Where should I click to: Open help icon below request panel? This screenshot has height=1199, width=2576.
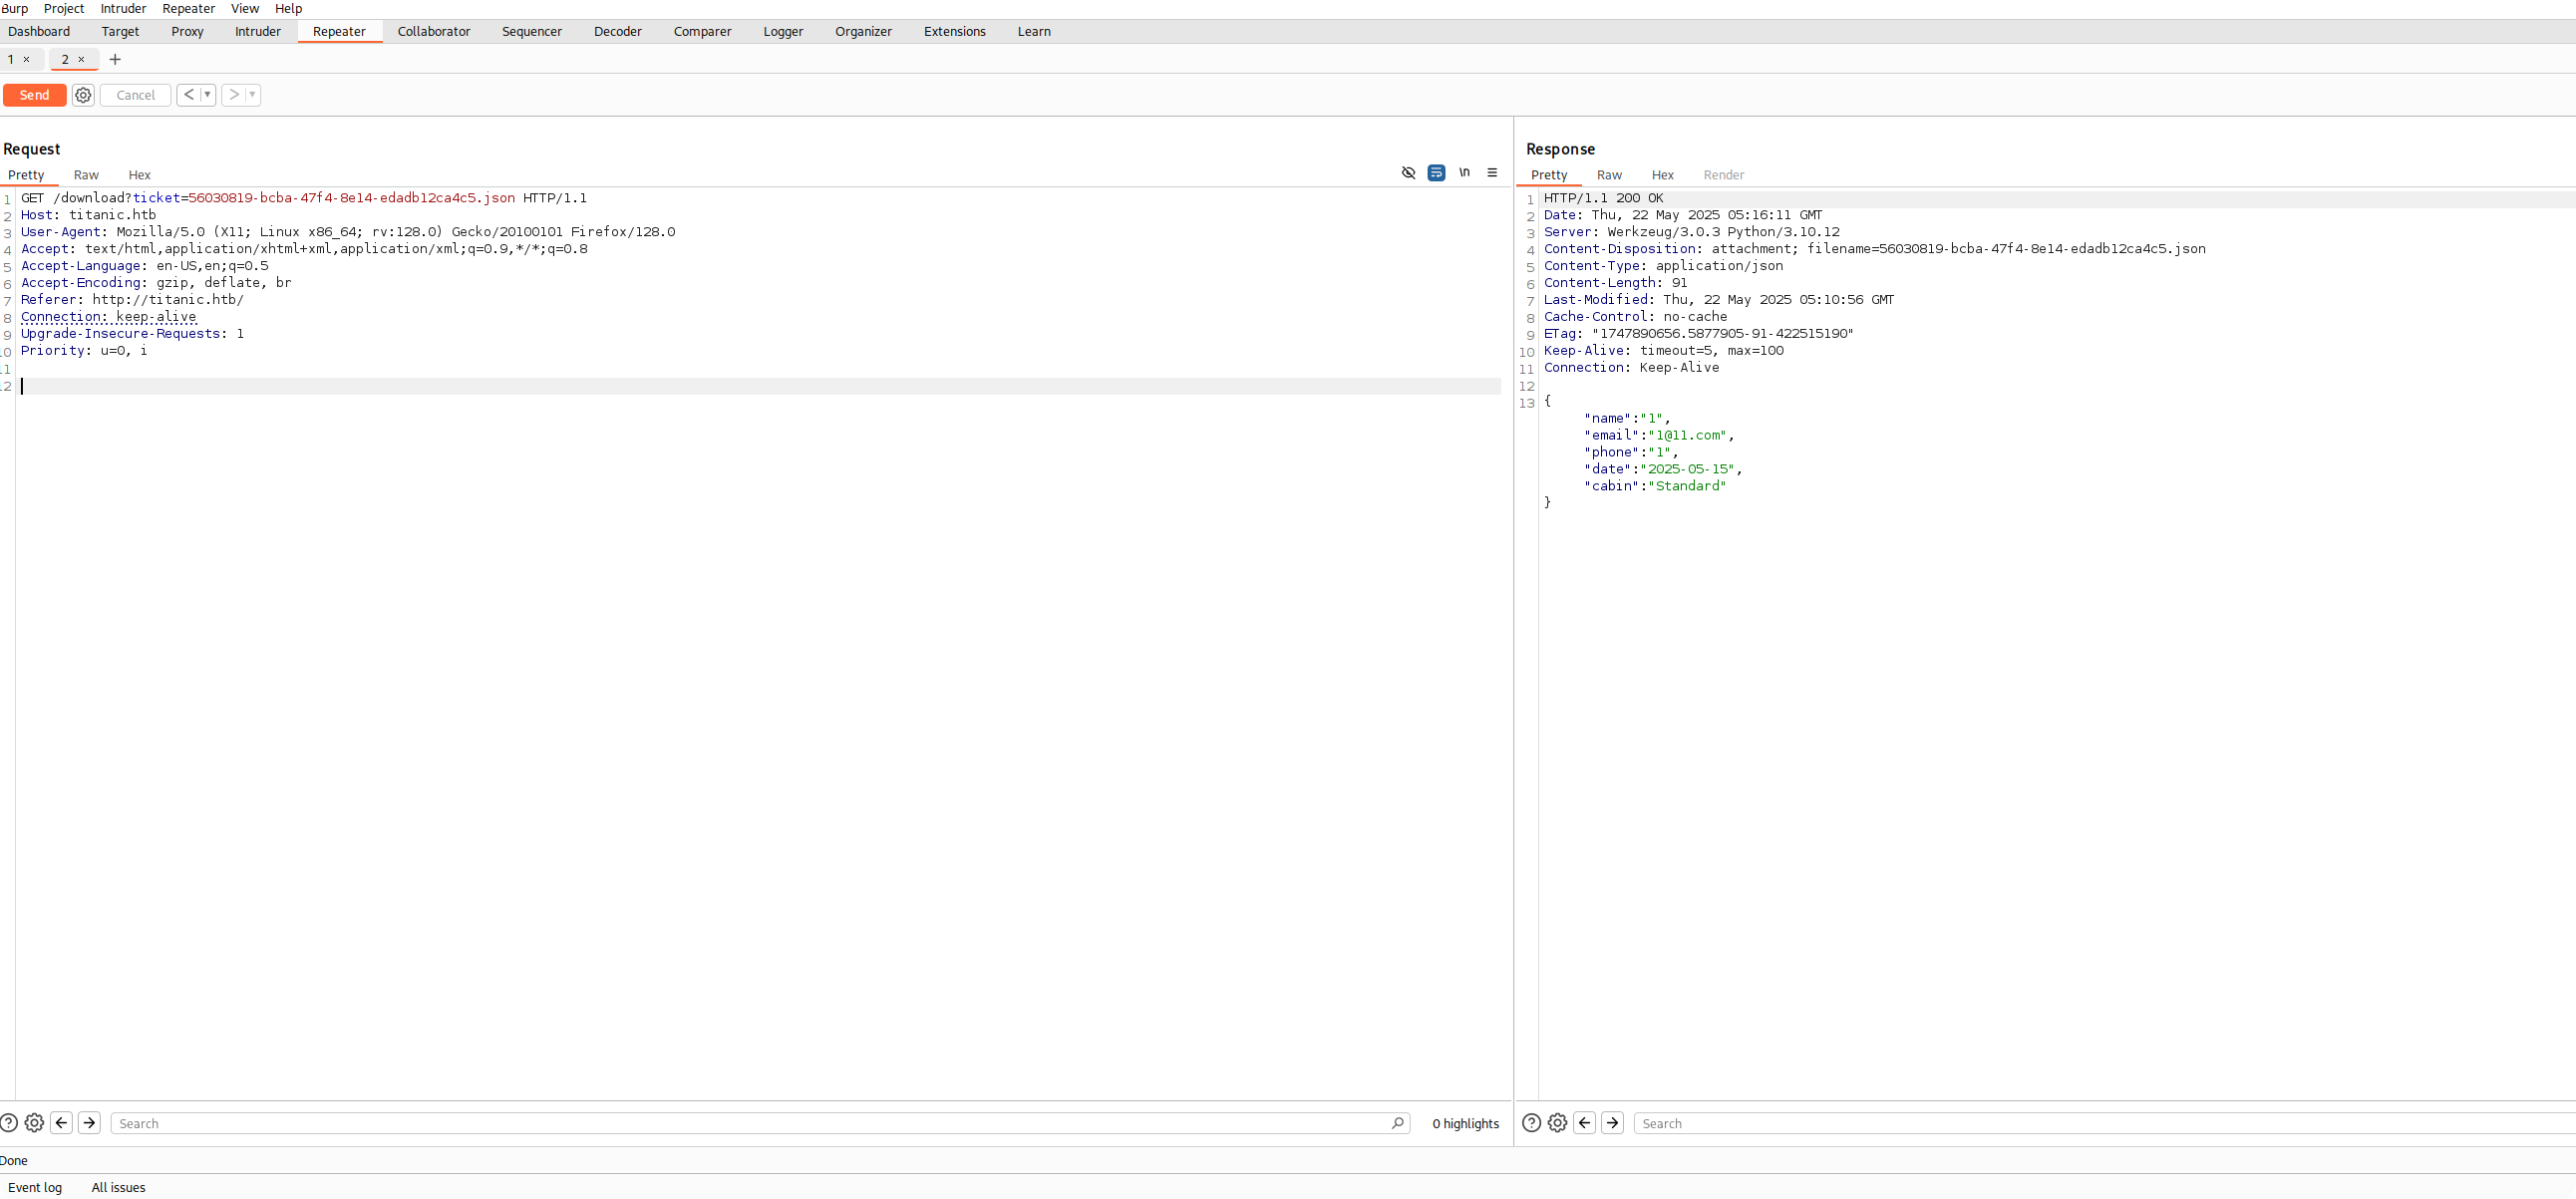point(9,1123)
